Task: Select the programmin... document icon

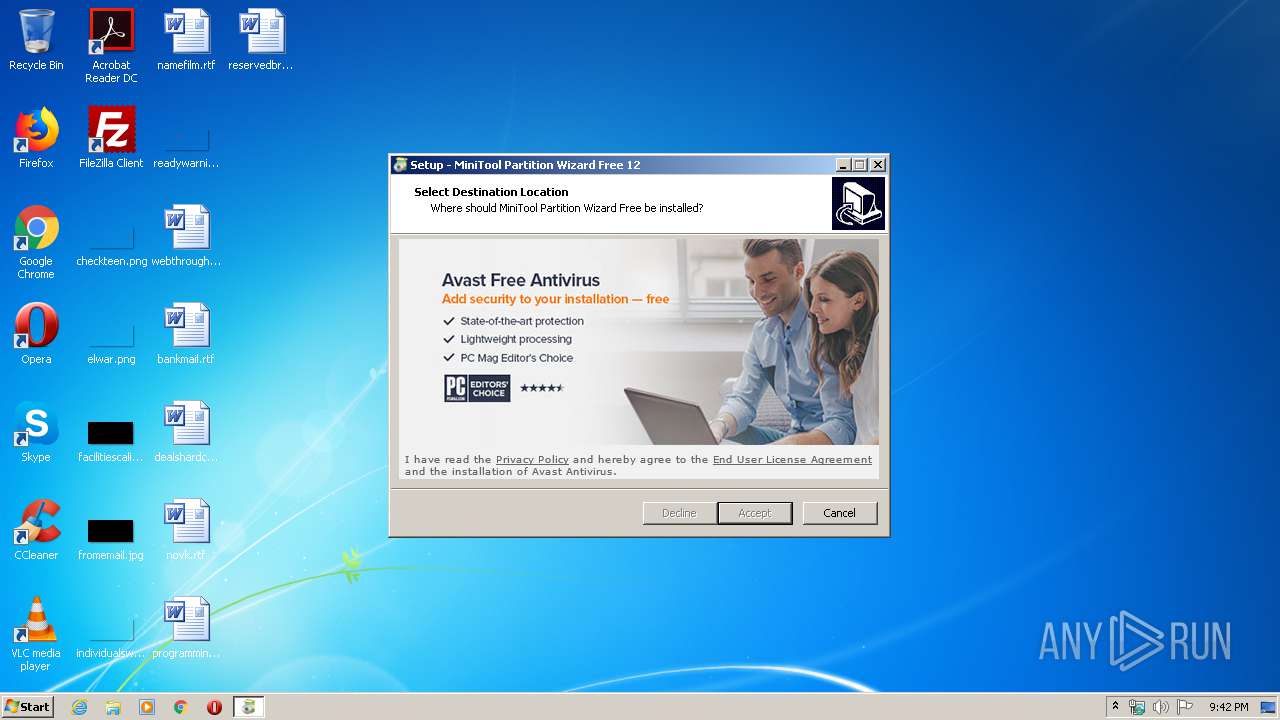Action: (186, 629)
